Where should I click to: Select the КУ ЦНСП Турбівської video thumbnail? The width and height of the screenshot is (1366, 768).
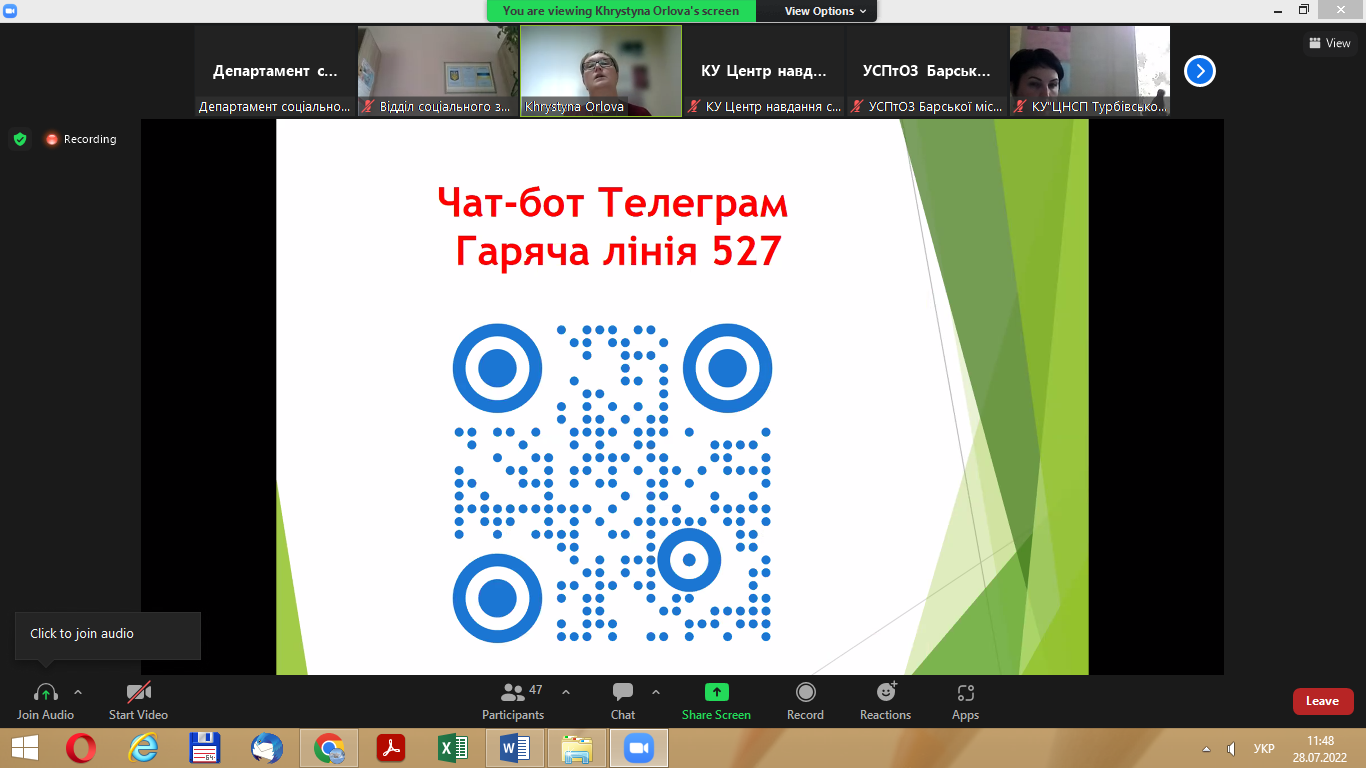pos(1090,71)
